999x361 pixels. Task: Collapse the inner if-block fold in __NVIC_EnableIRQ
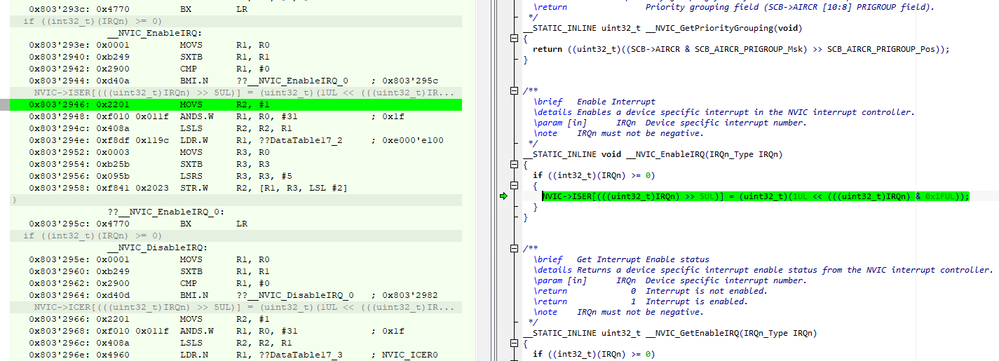coord(514,186)
